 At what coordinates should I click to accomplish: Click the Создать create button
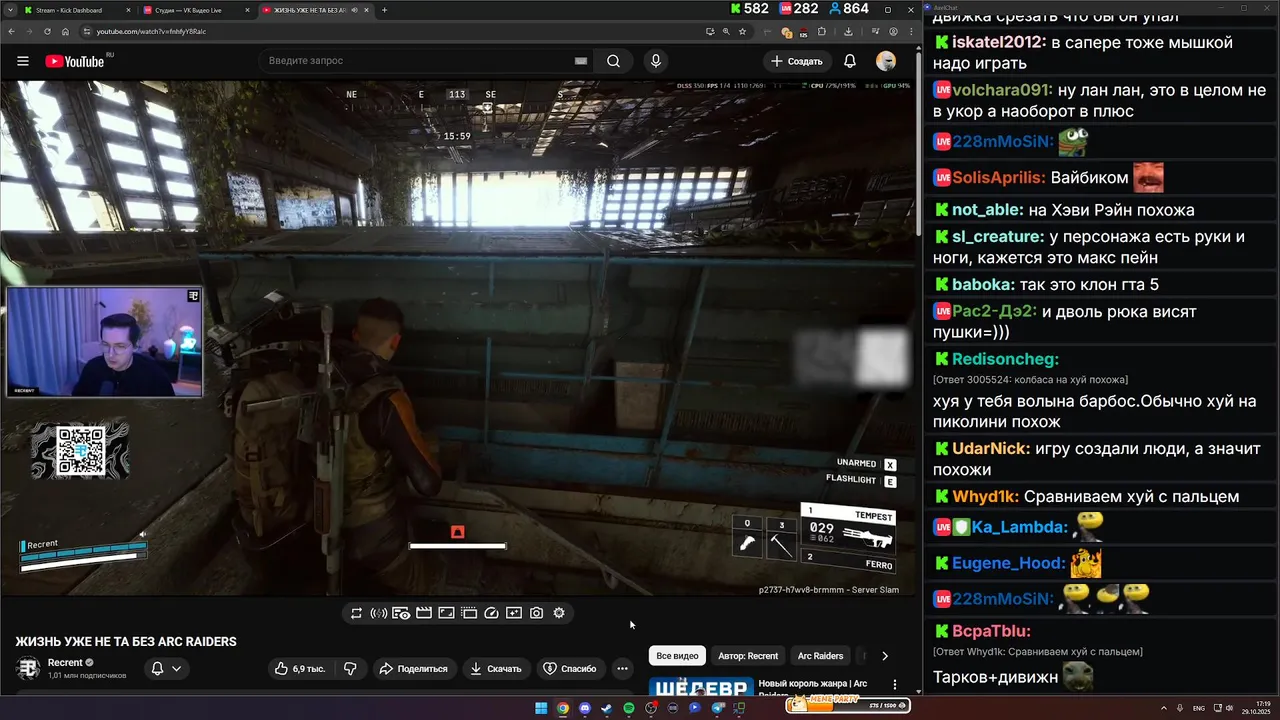click(x=797, y=61)
